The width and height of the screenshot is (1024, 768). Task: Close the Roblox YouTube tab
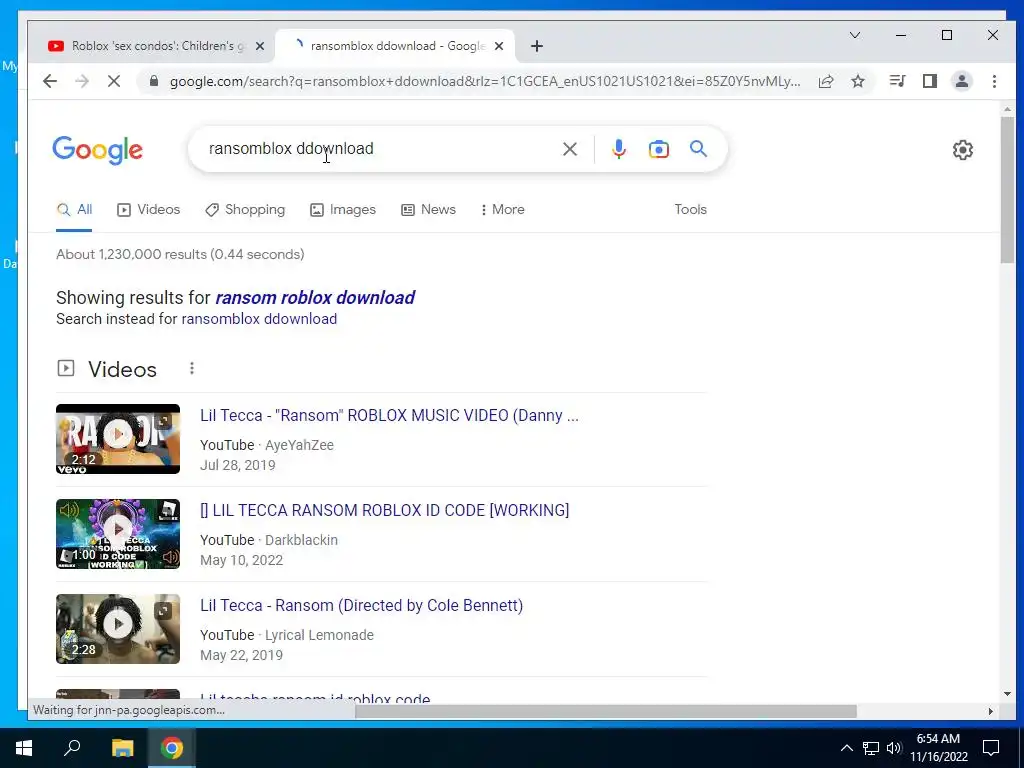tap(260, 46)
